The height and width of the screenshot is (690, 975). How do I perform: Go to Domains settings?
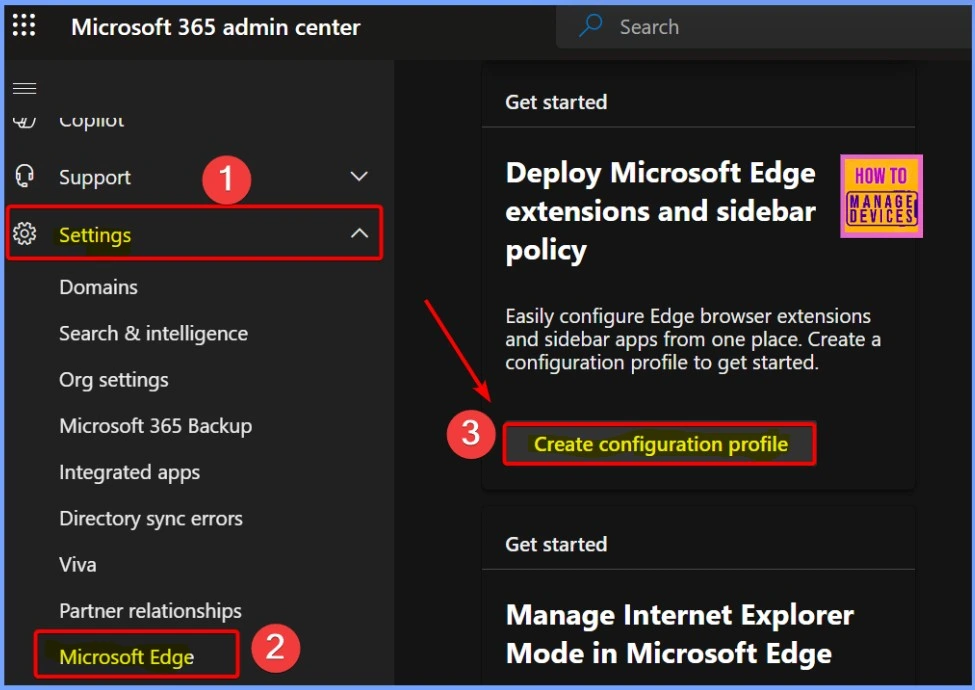pos(98,287)
